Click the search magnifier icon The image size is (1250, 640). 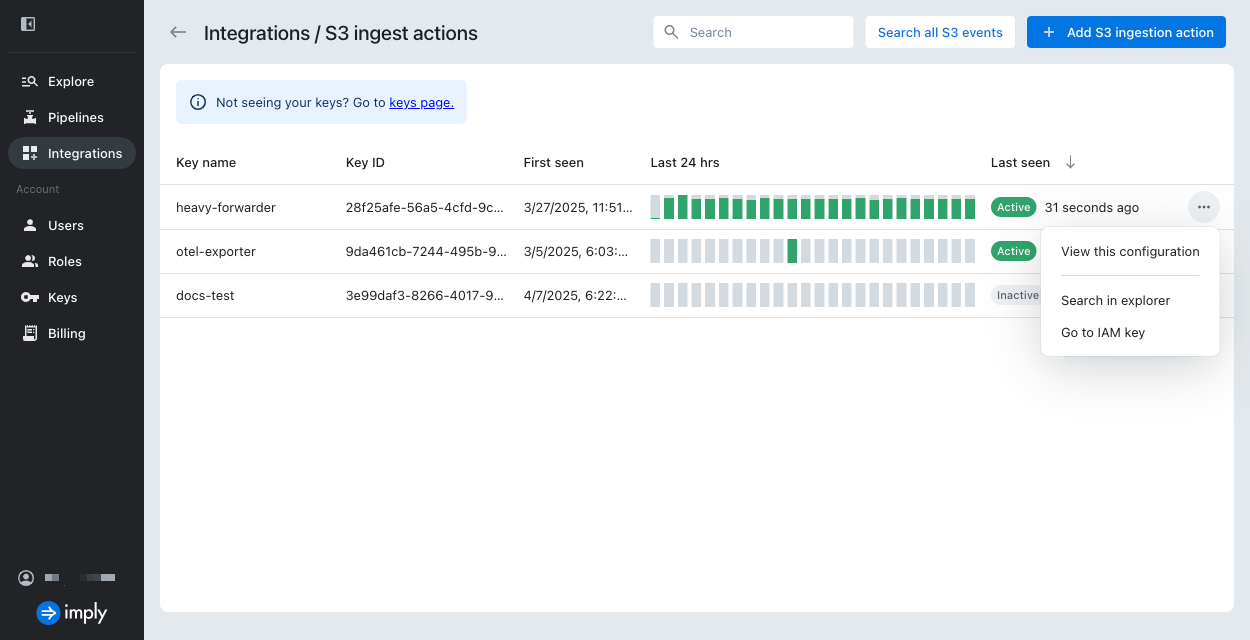click(671, 32)
